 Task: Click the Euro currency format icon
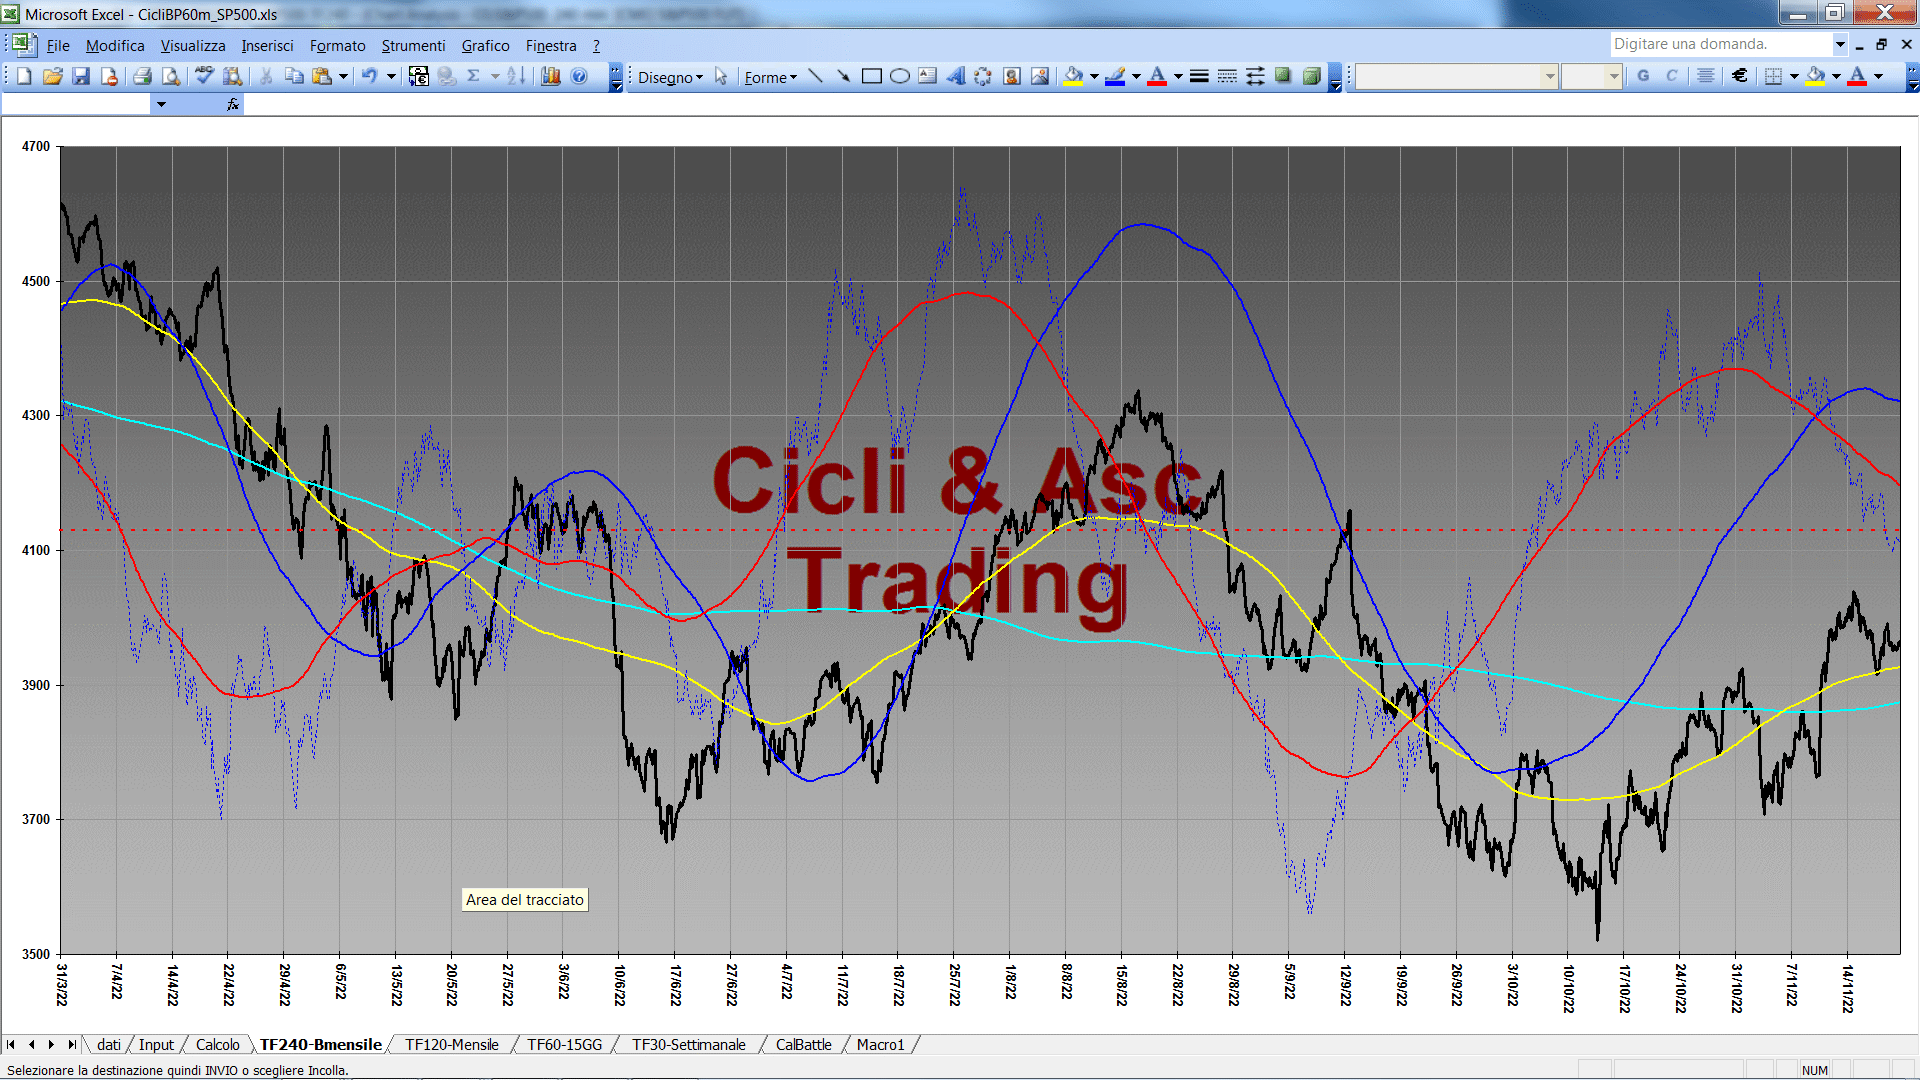(x=1740, y=76)
